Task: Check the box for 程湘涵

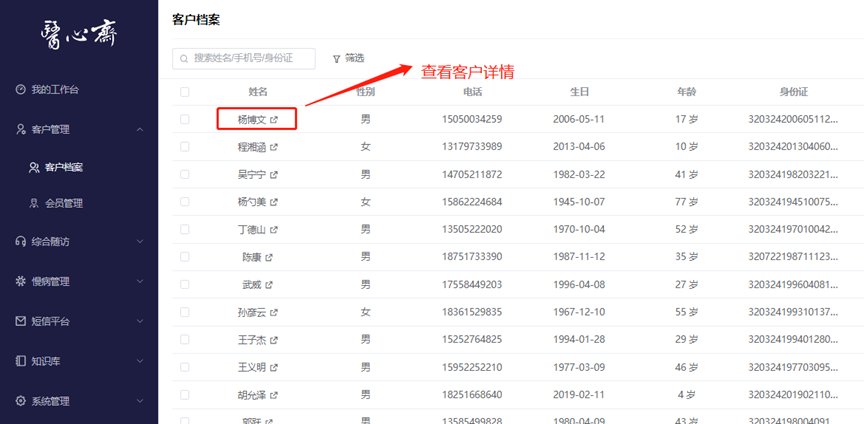Action: (x=185, y=147)
